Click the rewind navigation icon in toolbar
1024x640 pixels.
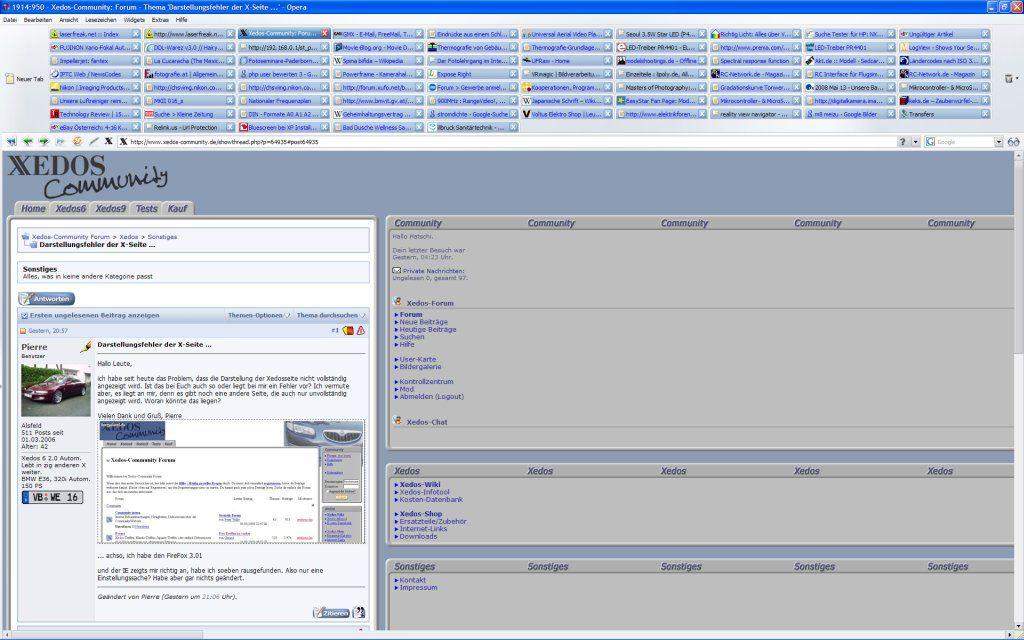(x=11, y=142)
